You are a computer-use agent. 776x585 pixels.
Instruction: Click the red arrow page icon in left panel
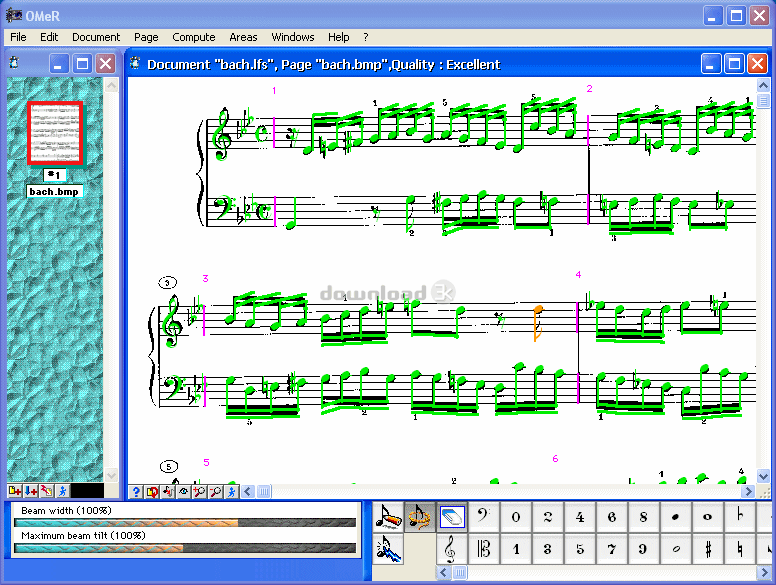[47, 491]
